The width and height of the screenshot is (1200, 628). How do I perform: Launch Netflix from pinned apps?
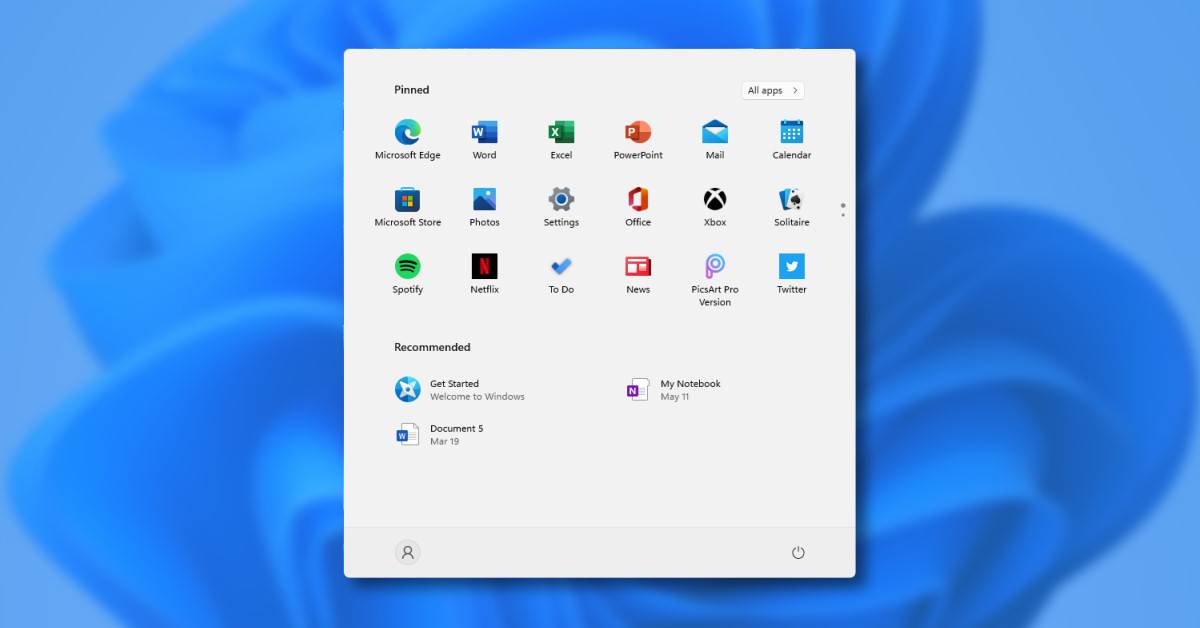click(x=484, y=267)
